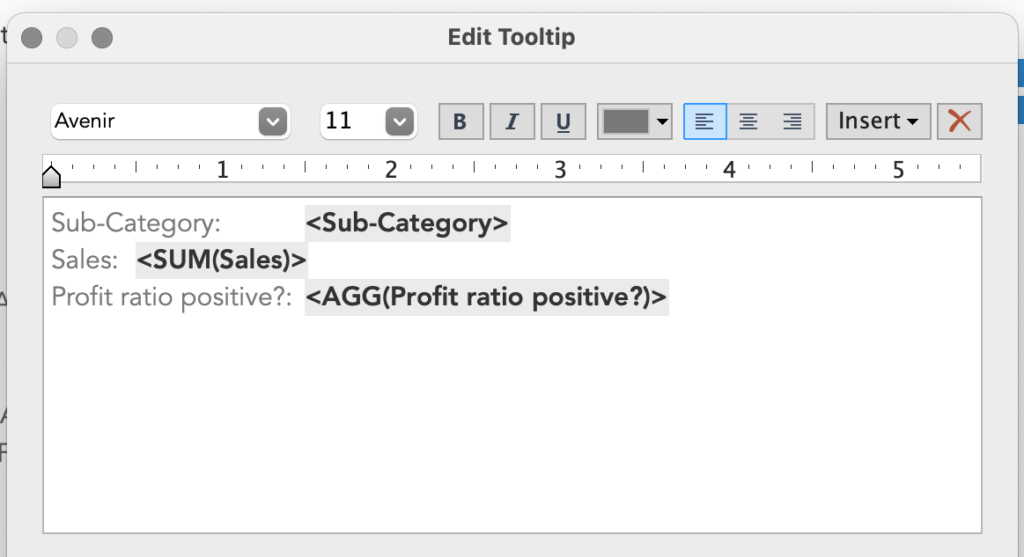Screen dimensions: 1024x557
Task: Open the font size 11 dropdown
Action: (x=399, y=122)
